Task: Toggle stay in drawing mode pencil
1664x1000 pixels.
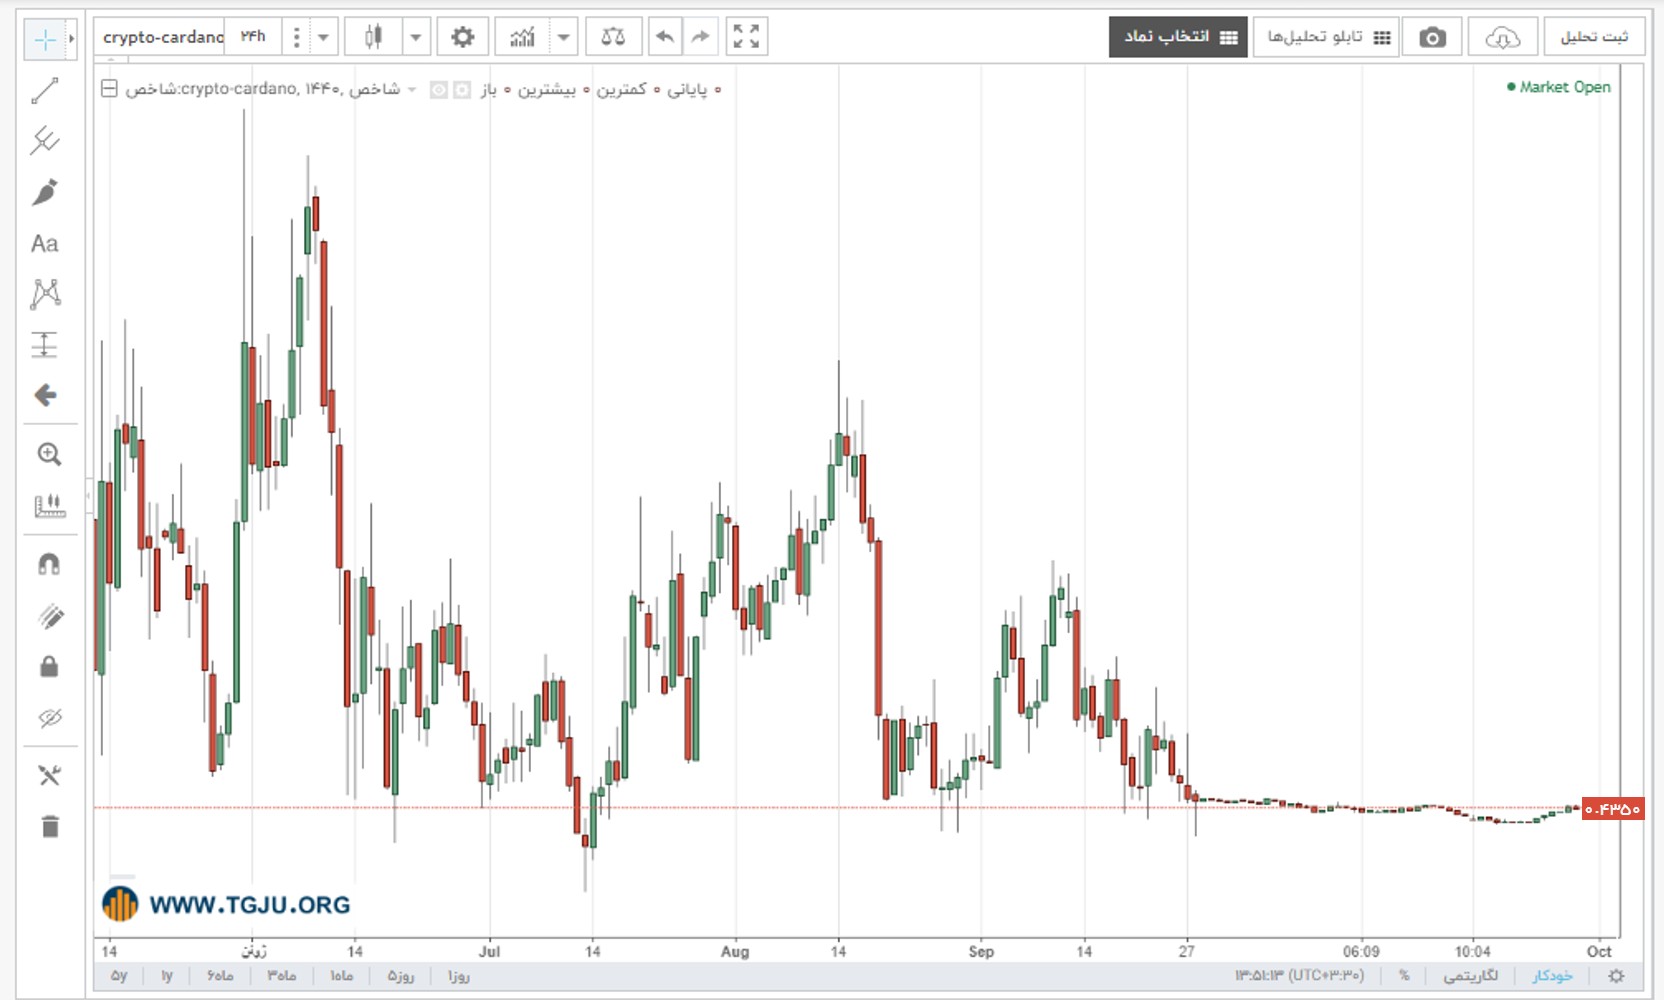Action: 49,616
